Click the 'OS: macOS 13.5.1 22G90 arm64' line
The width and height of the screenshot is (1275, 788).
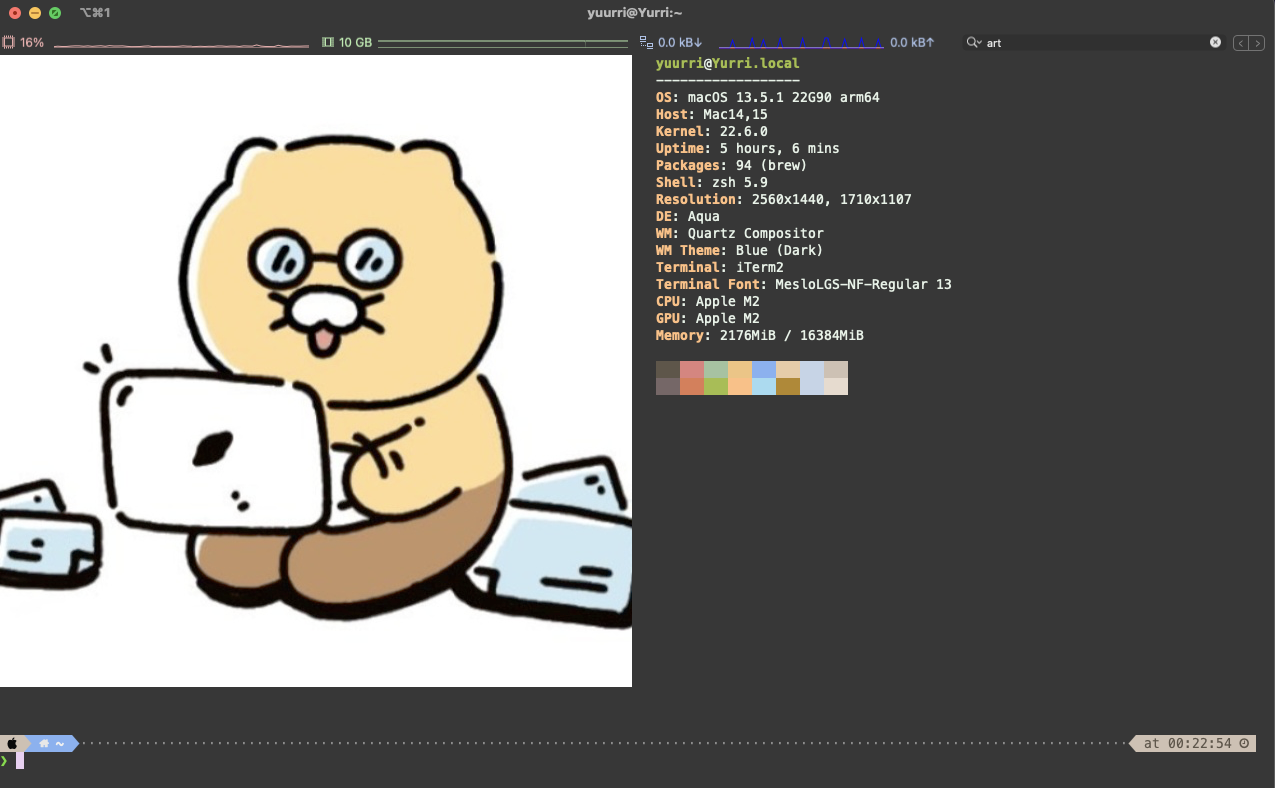768,97
